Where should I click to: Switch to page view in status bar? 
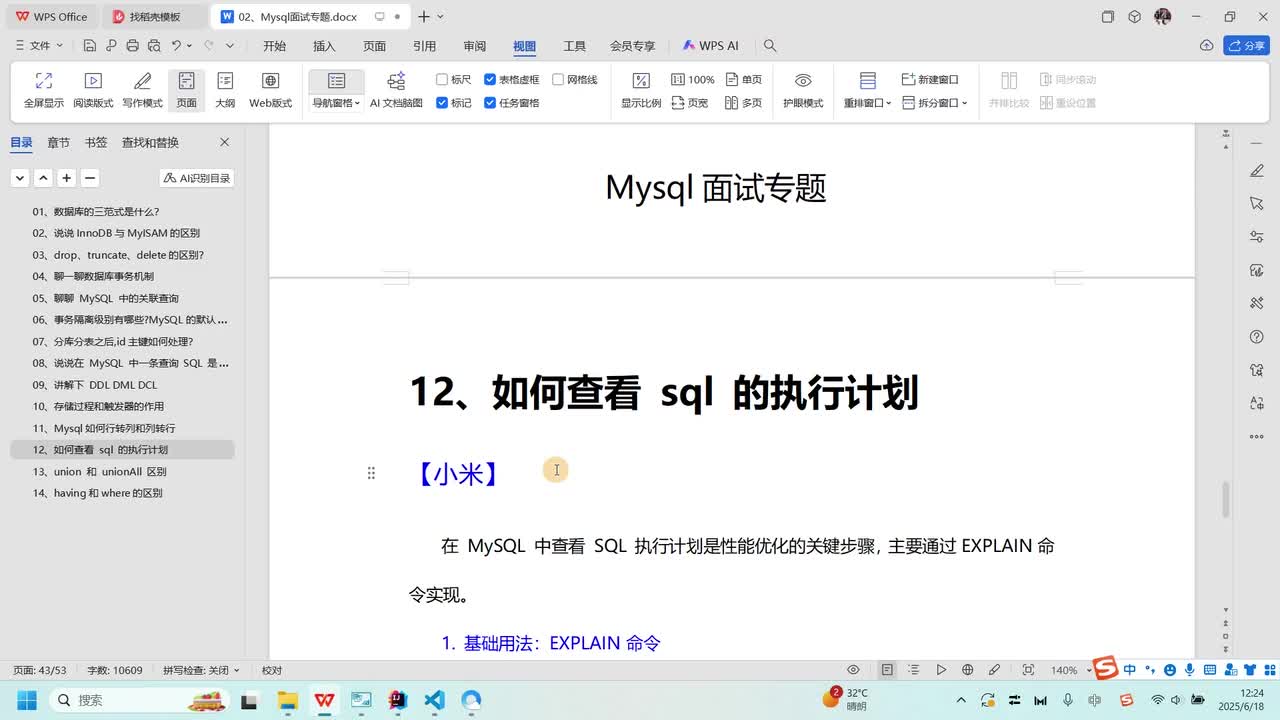point(887,670)
